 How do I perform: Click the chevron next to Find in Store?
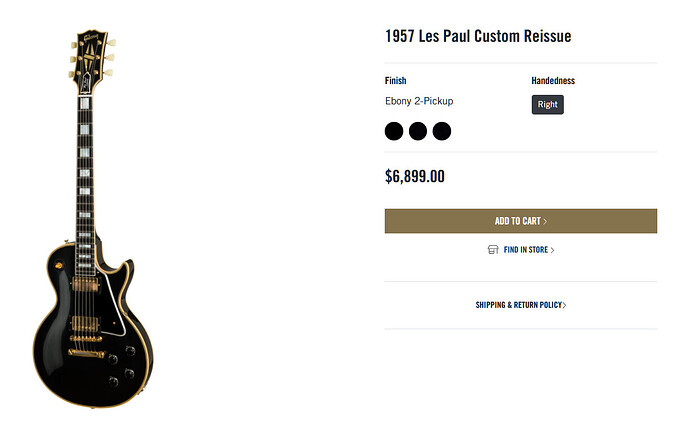pyautogui.click(x=553, y=250)
